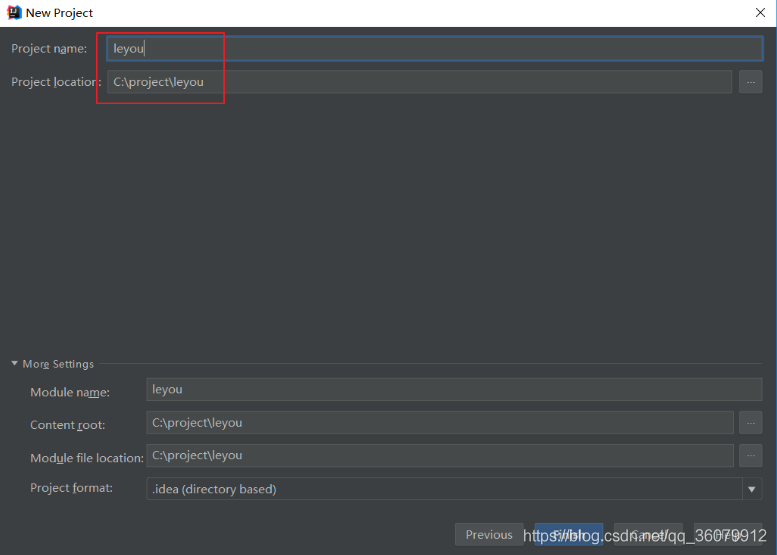Click the Project location label

point(56,82)
